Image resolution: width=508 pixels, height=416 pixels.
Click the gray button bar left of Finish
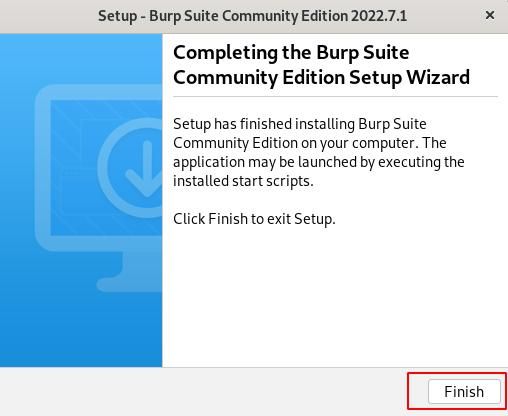pos(203,392)
